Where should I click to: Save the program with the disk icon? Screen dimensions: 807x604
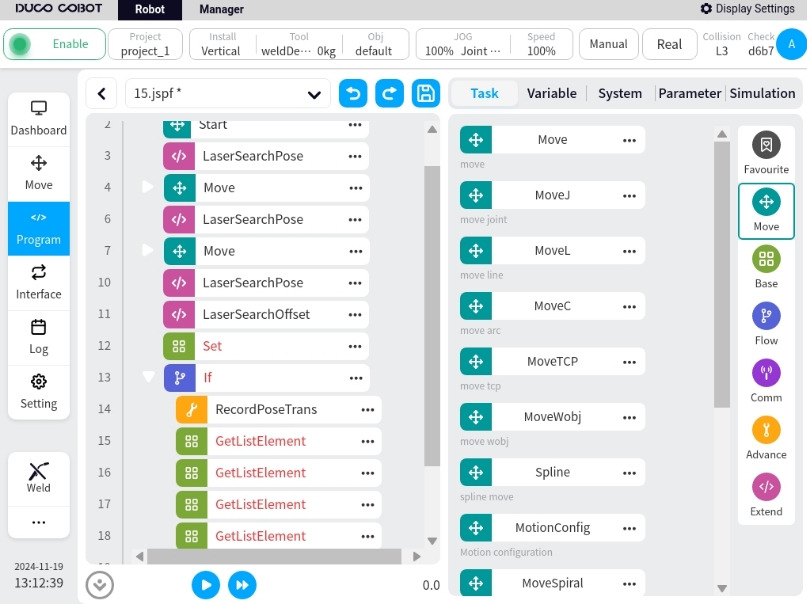click(426, 94)
